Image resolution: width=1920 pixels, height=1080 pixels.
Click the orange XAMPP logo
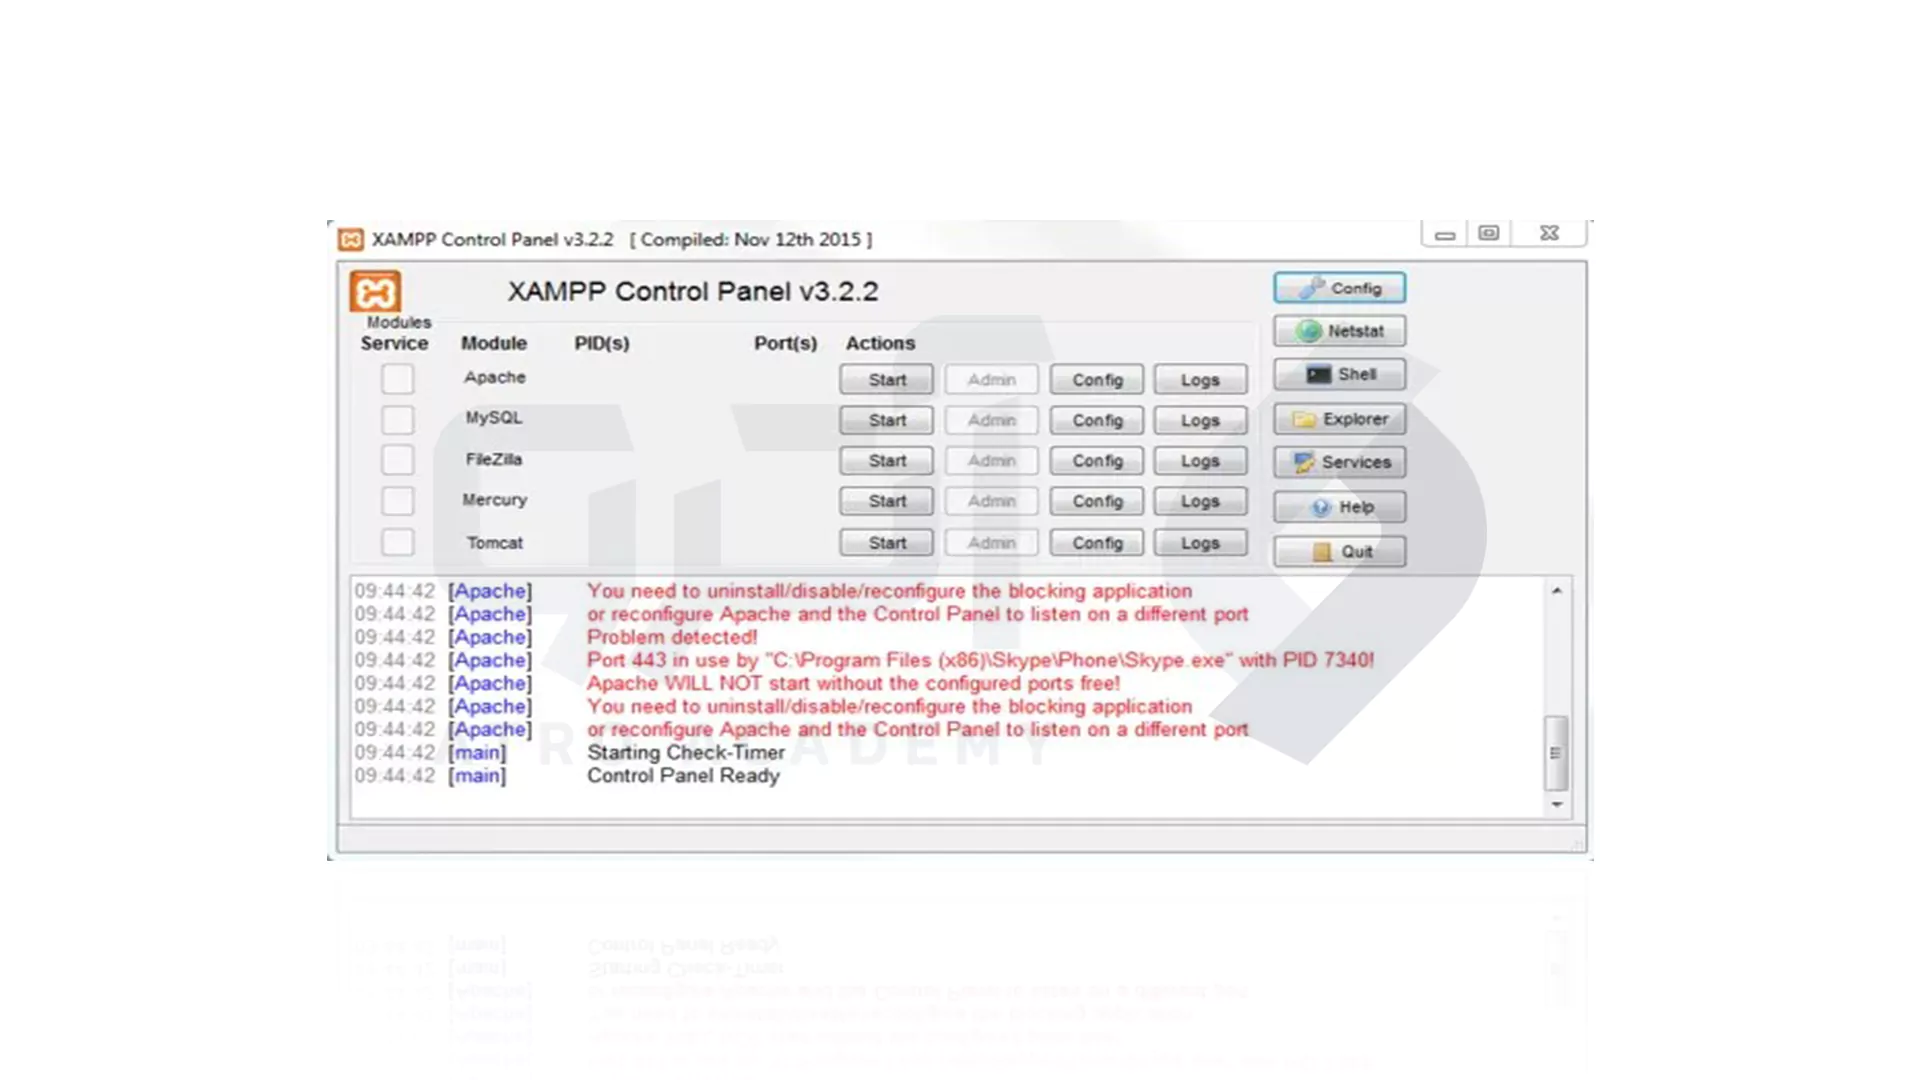click(375, 292)
